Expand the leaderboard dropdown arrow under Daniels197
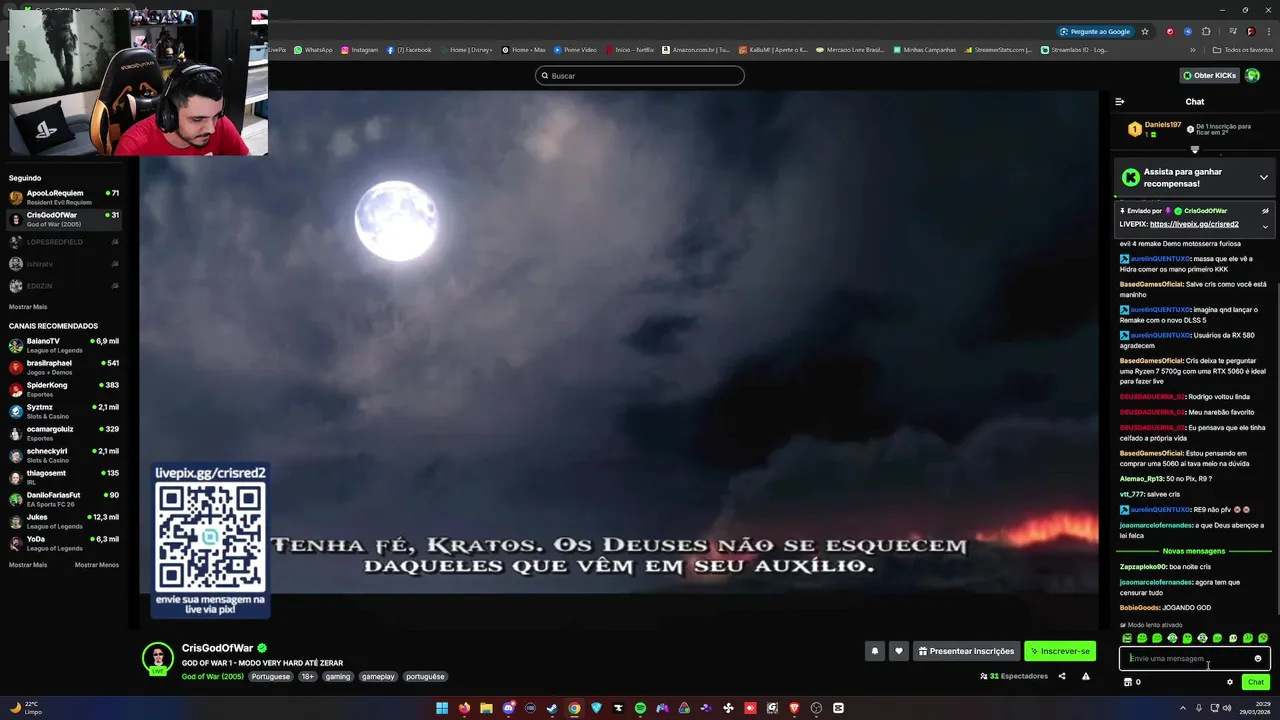The height and width of the screenshot is (720, 1280). [x=1194, y=150]
